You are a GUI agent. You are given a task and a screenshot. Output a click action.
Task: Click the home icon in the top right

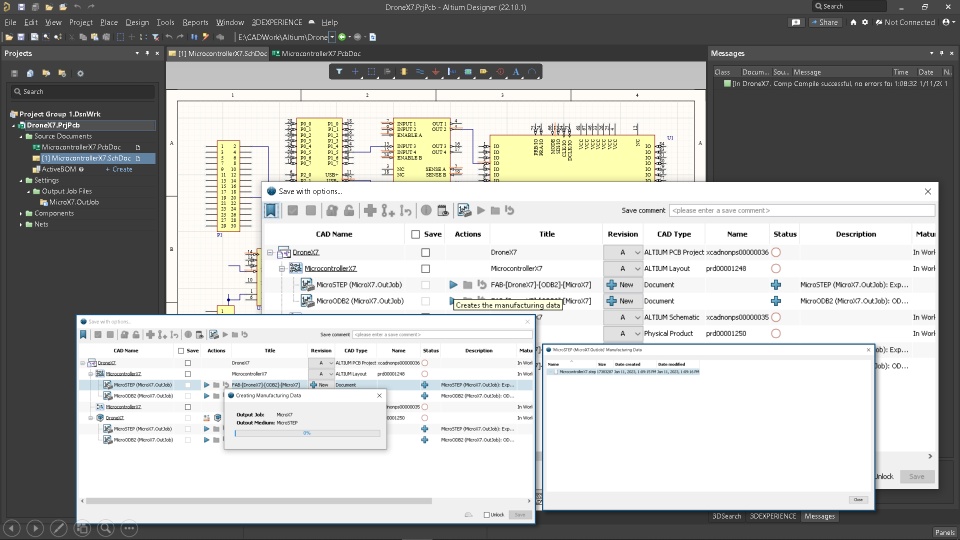click(x=853, y=22)
